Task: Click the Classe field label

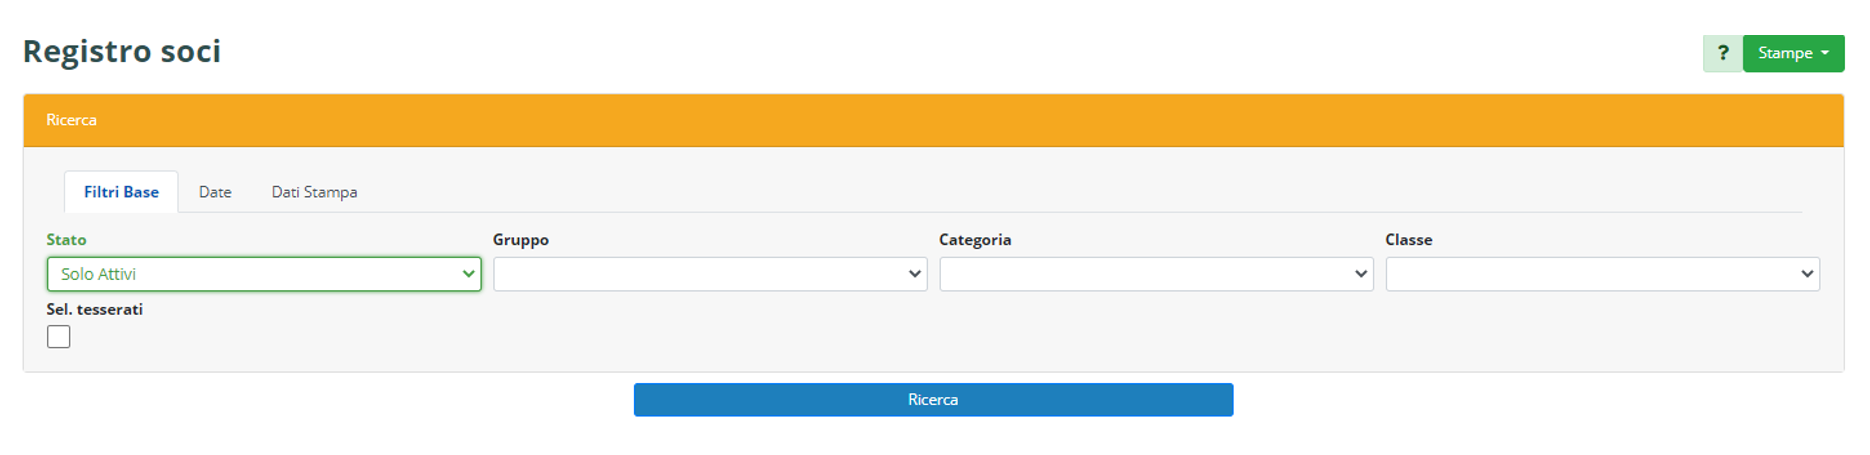Action: coord(1408,240)
